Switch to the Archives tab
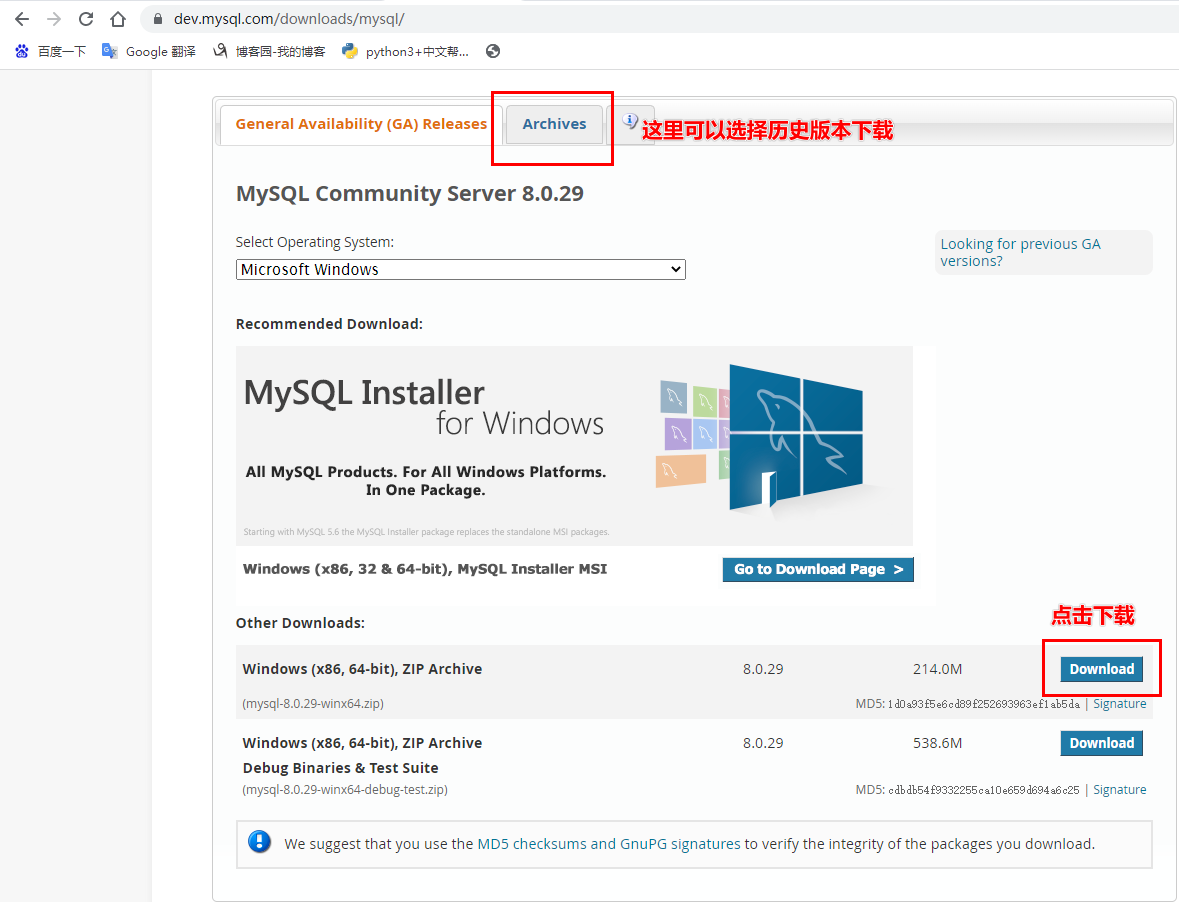The image size is (1179, 902). point(554,124)
